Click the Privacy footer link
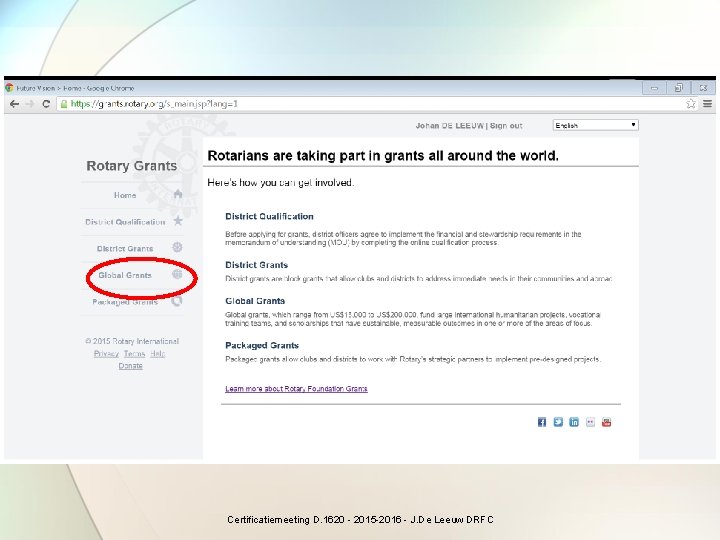Screen dimensions: 720x540 106,354
